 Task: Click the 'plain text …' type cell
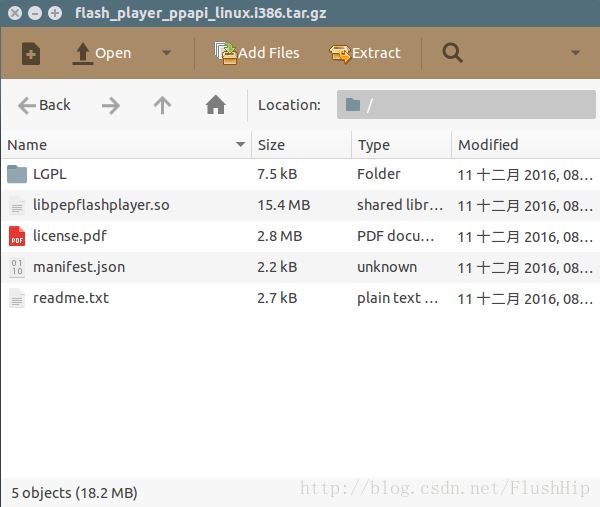pos(398,298)
